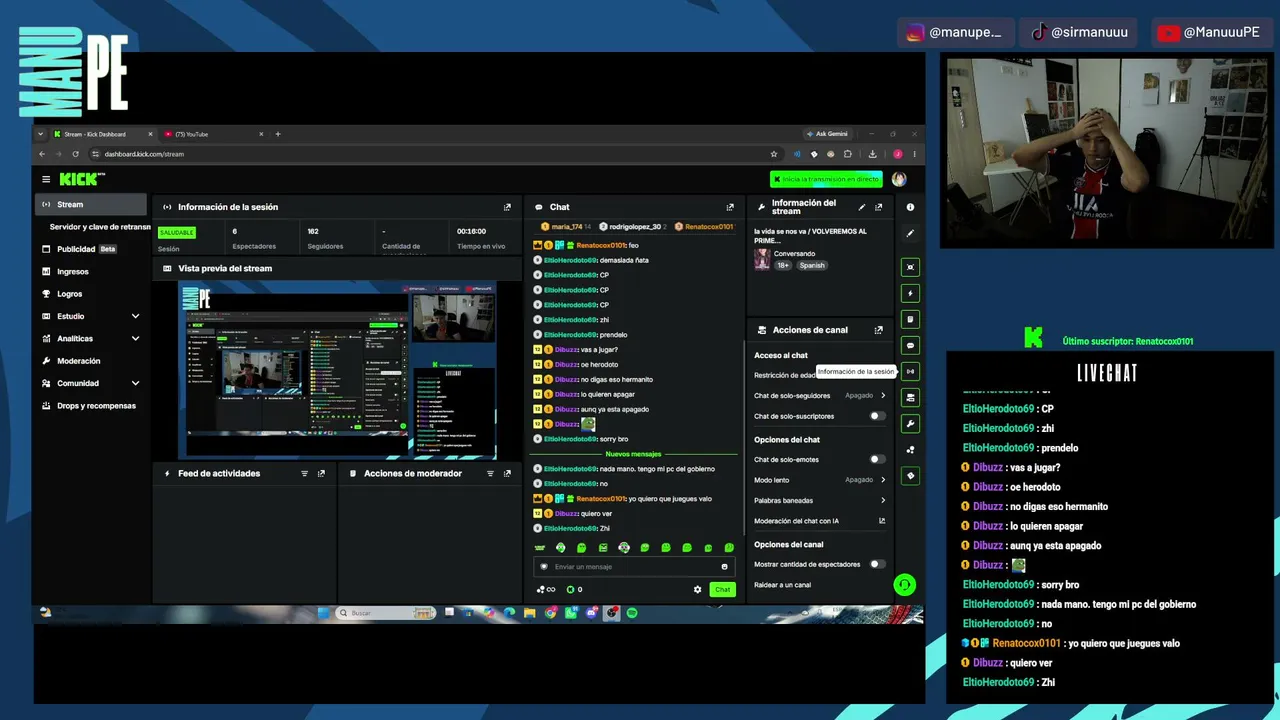Image resolution: width=1280 pixels, height=720 pixels.
Task: Pop out the Información del stream panel
Action: coord(879,207)
